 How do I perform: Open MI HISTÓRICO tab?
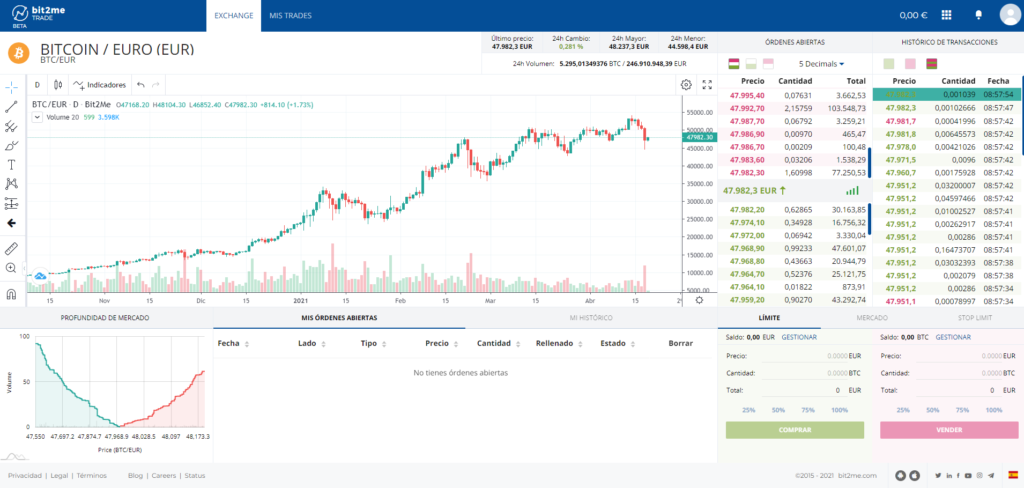pyautogui.click(x=590, y=318)
